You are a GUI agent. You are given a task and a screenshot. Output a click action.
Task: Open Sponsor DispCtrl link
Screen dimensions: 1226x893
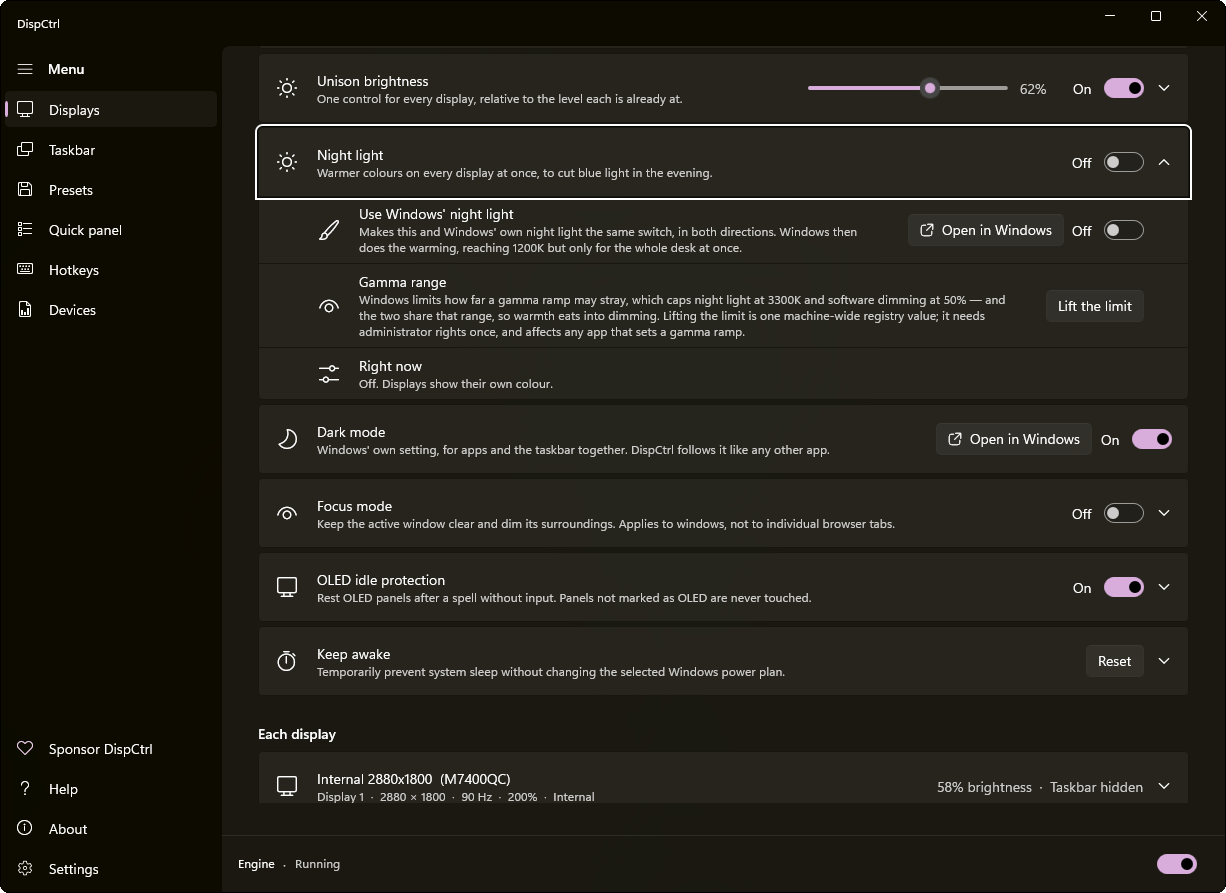point(111,749)
